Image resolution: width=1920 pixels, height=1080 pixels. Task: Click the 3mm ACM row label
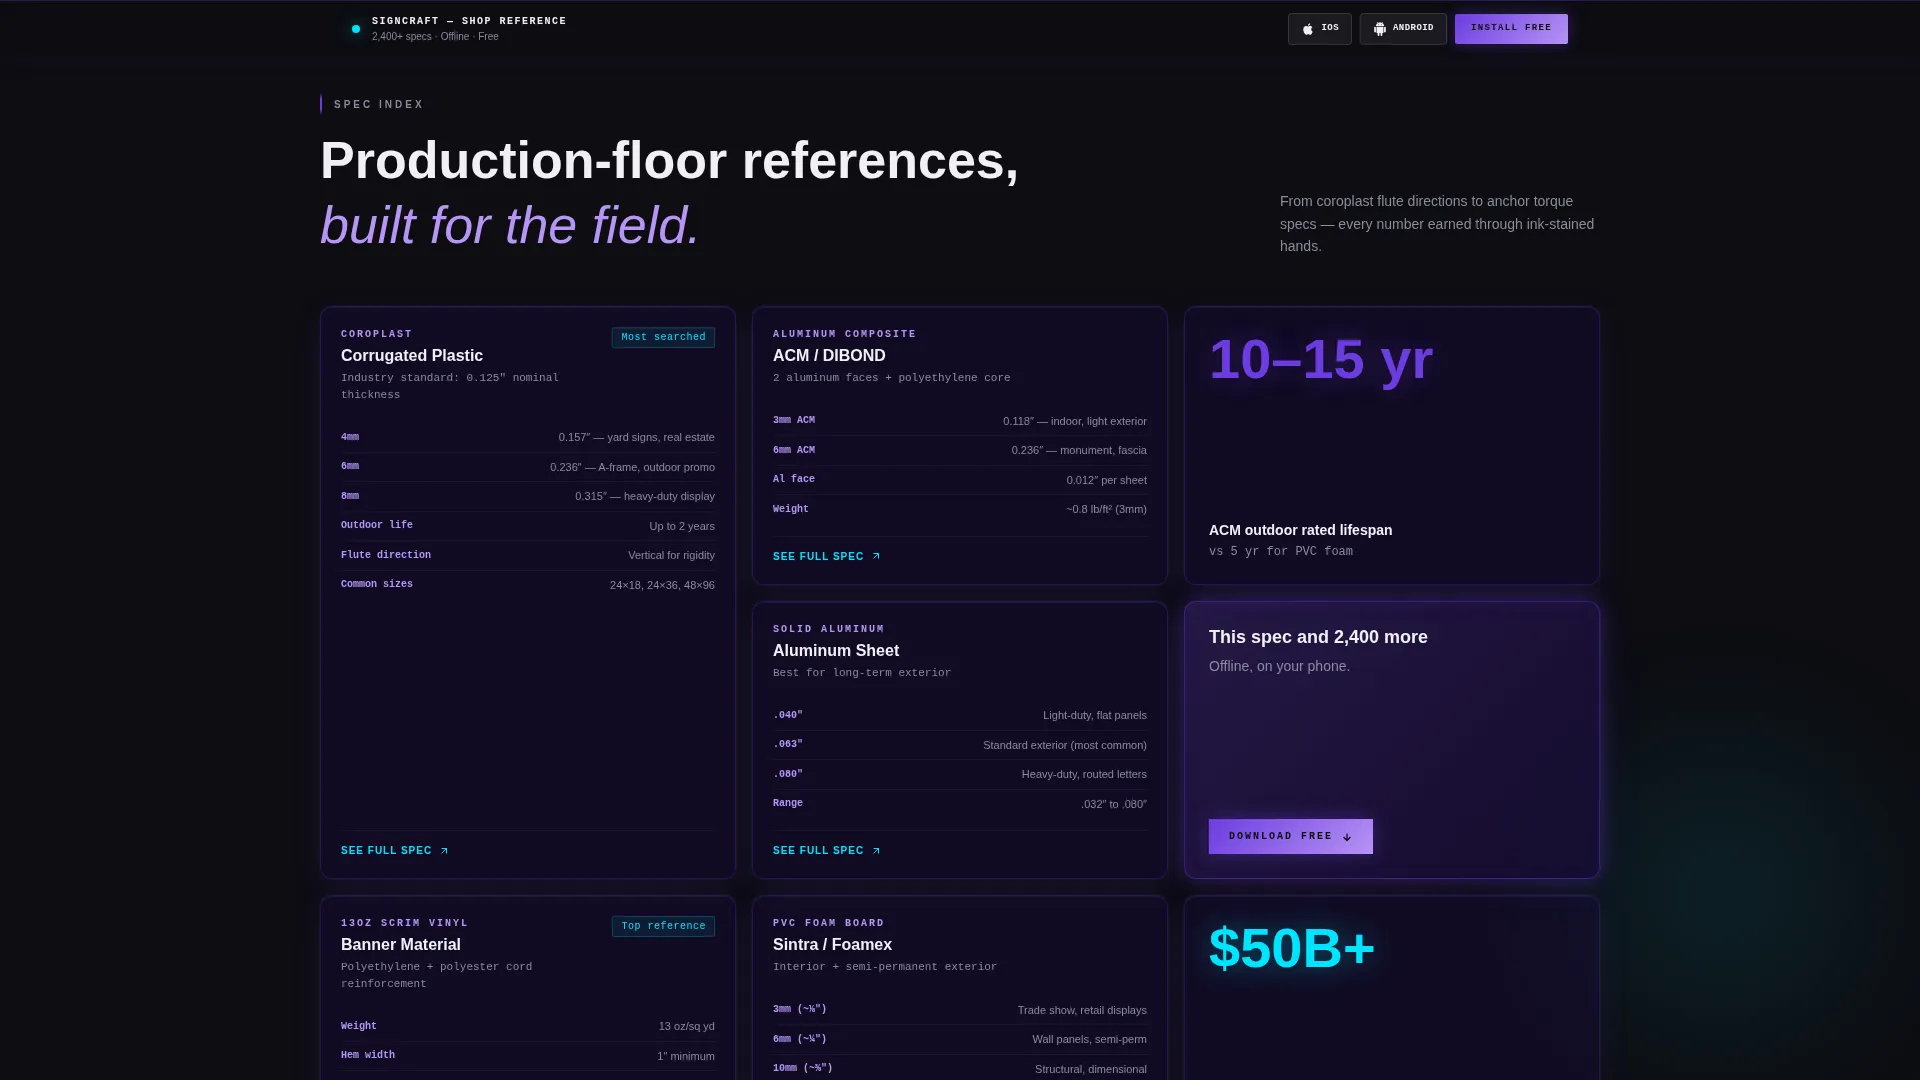794,421
